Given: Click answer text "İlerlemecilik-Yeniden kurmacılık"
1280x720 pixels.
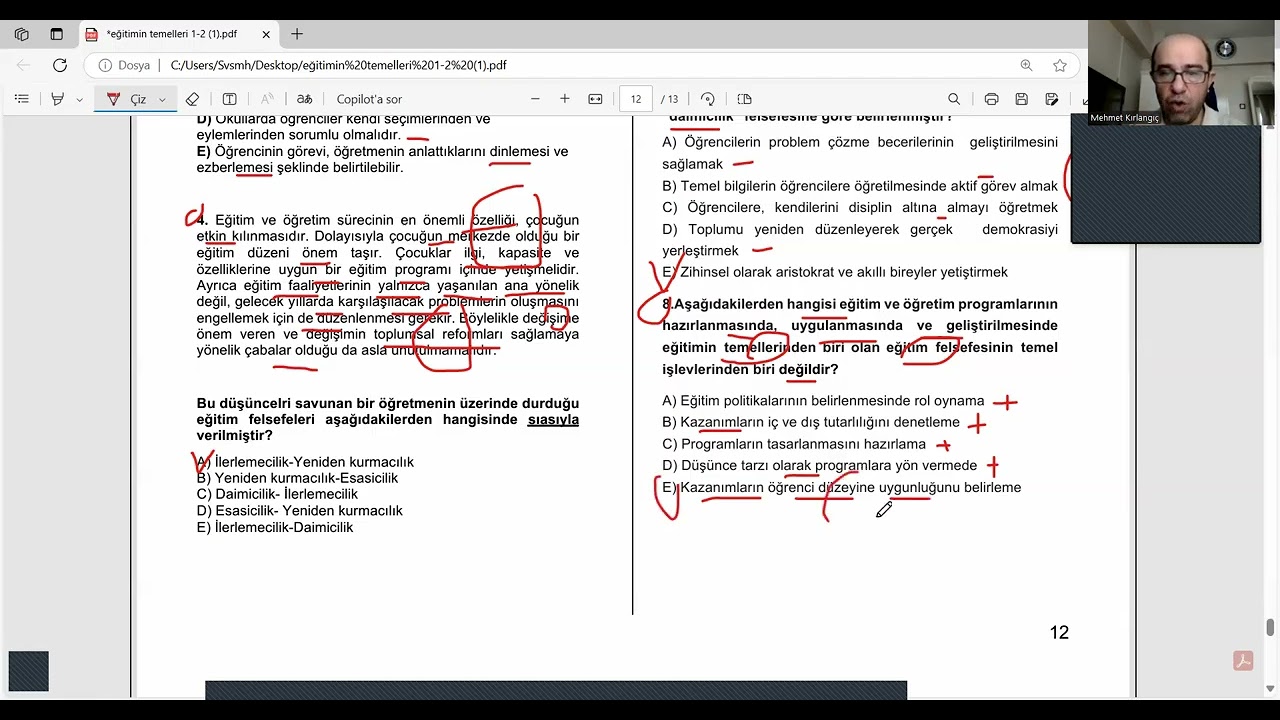Looking at the screenshot, I should coord(314,462).
